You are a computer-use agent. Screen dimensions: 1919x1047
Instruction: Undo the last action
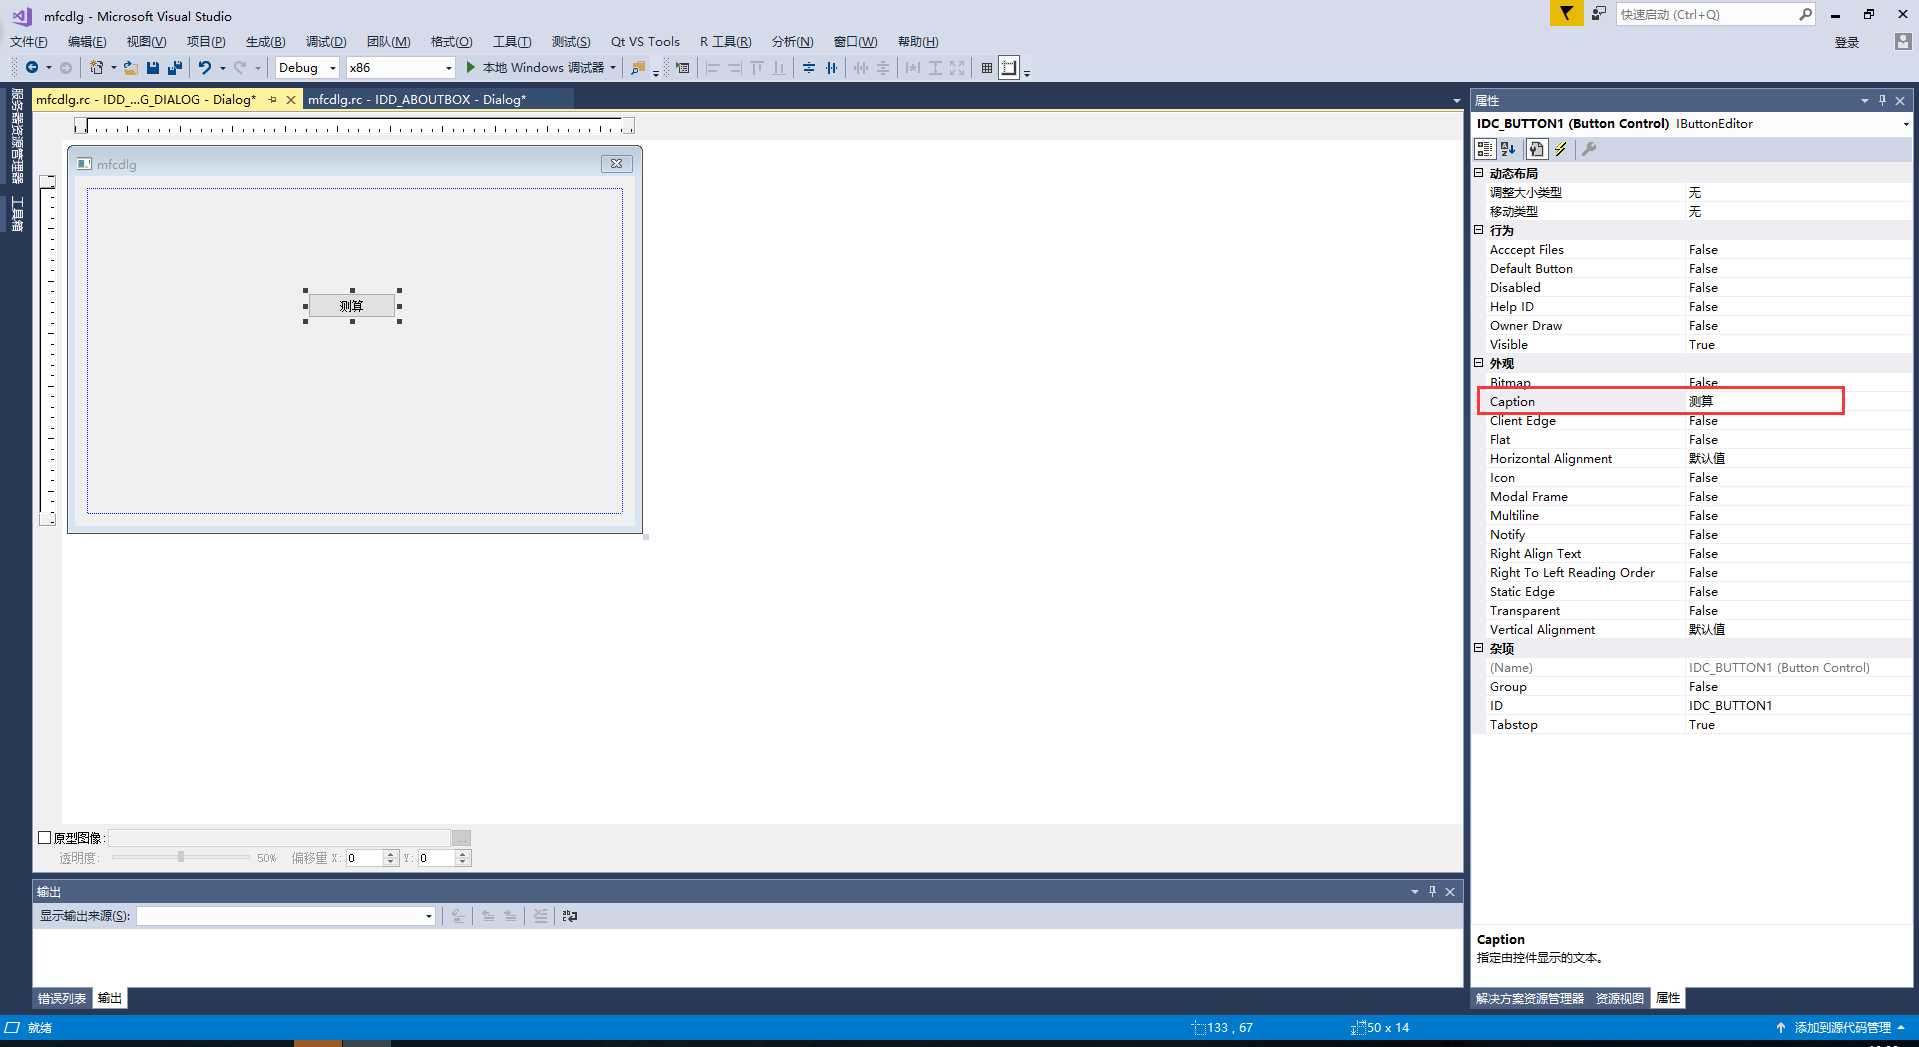tap(205, 67)
